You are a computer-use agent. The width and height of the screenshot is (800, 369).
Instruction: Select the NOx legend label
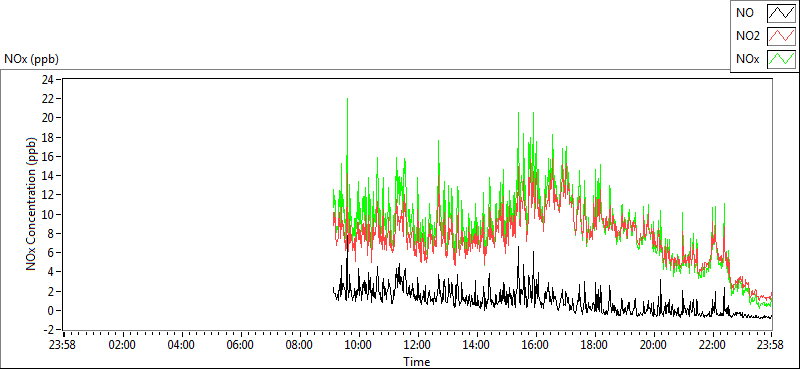[747, 59]
